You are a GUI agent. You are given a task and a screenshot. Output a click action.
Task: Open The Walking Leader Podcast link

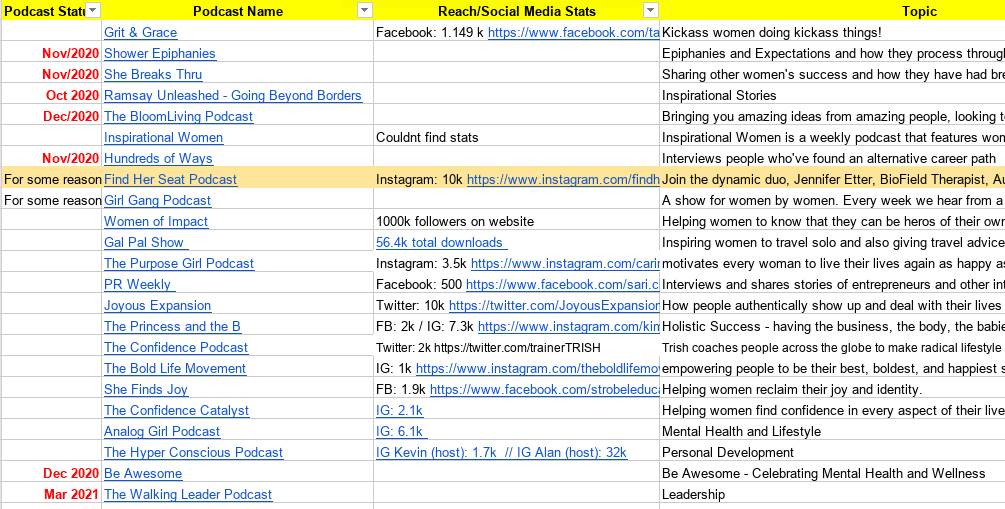(x=188, y=495)
